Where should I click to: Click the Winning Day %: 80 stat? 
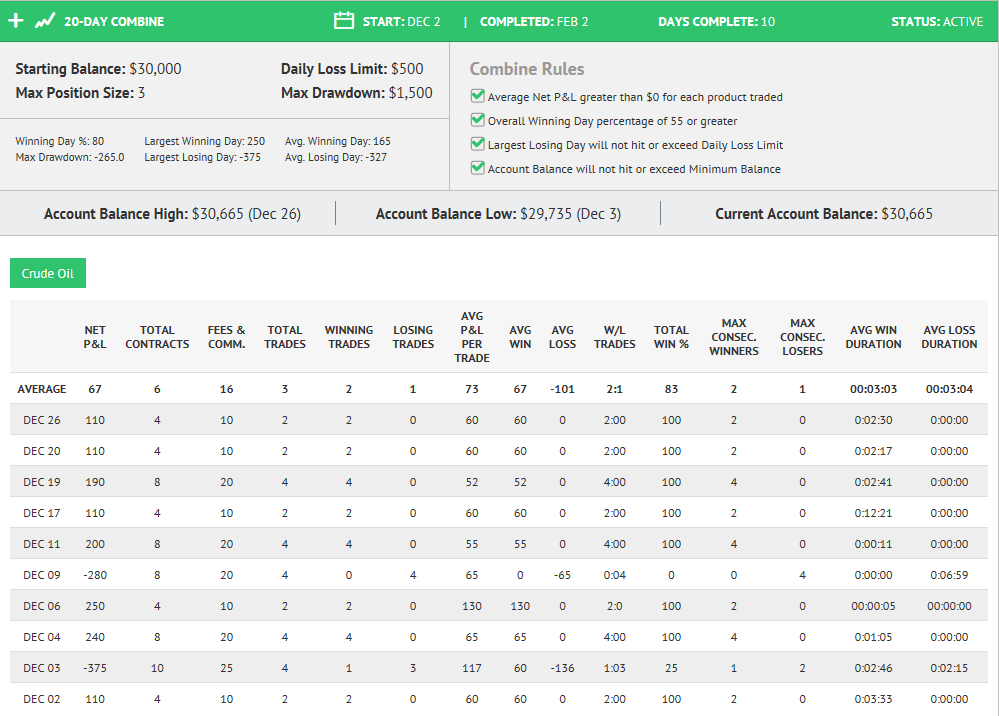(60, 141)
